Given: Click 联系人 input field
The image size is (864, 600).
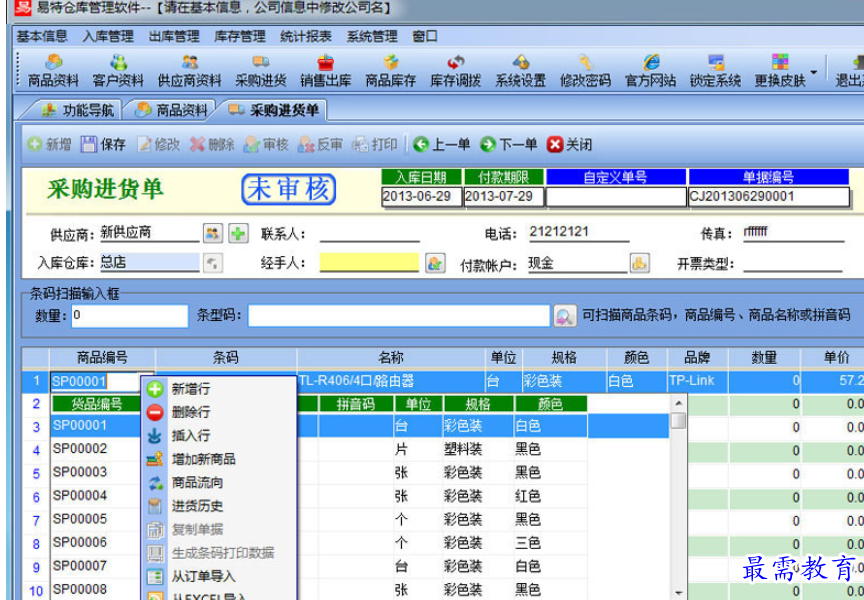Looking at the screenshot, I should (x=370, y=234).
